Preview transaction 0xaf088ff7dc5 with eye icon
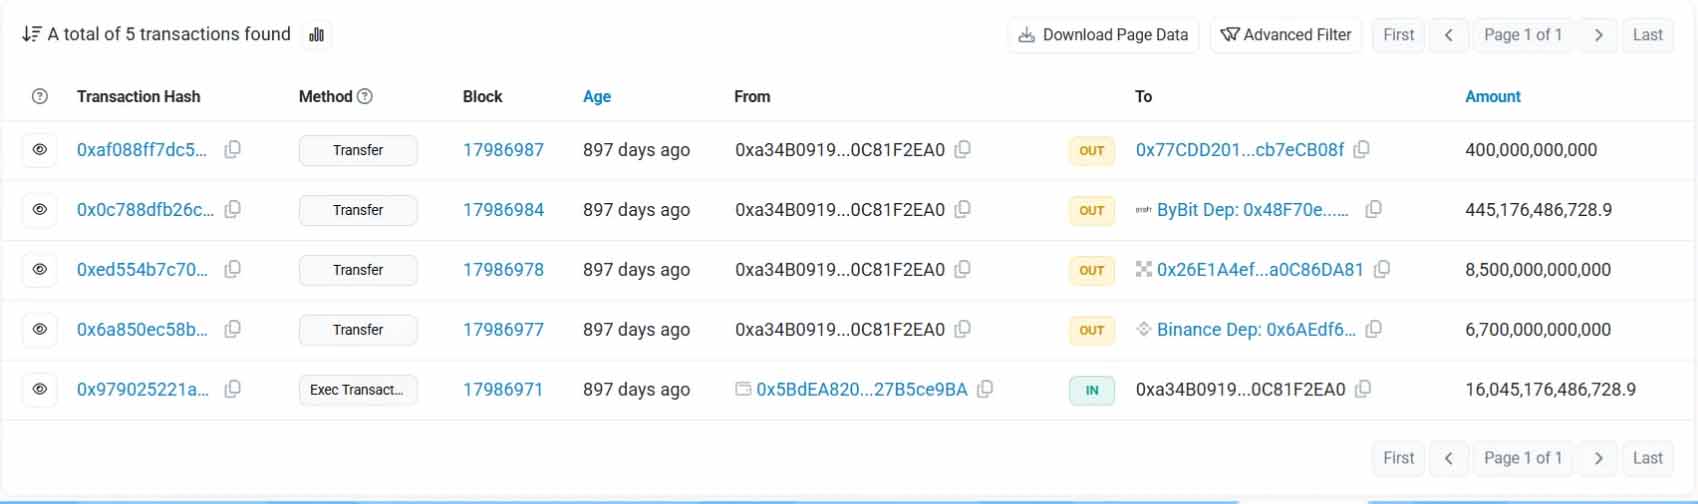 (40, 150)
